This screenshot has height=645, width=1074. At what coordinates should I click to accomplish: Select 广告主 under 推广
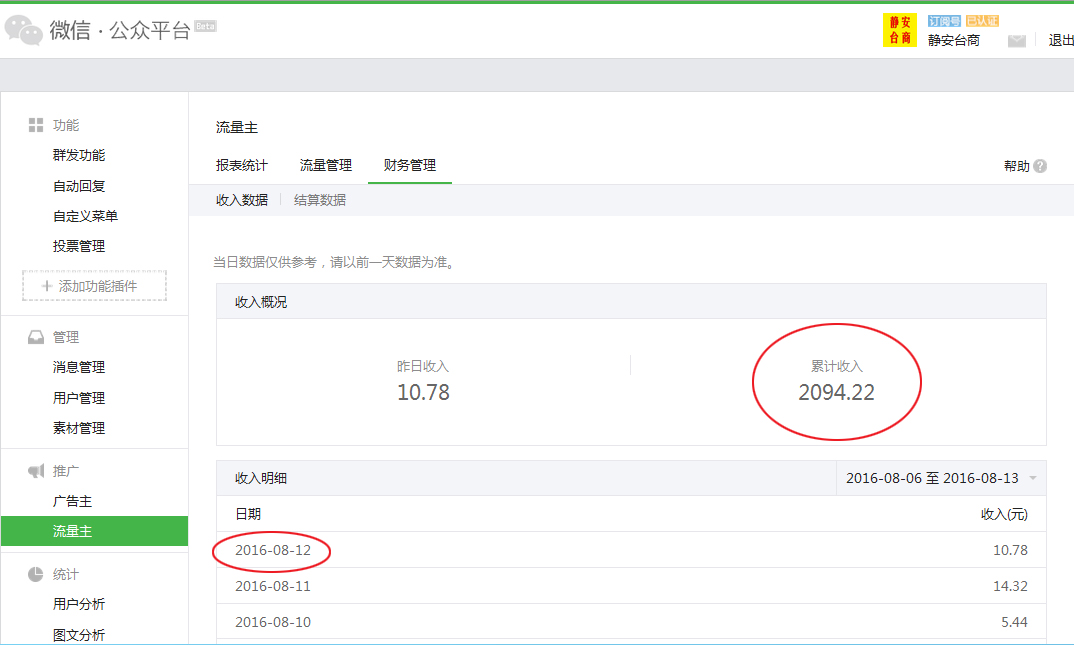[x=72, y=501]
